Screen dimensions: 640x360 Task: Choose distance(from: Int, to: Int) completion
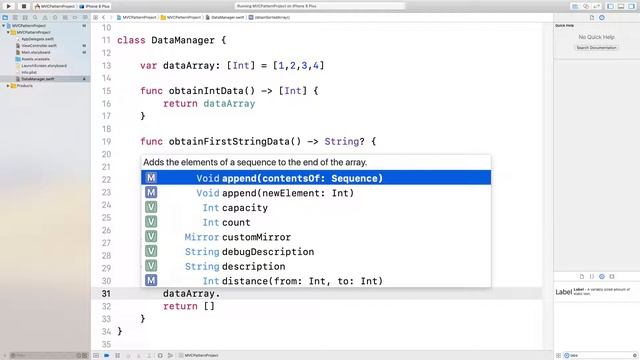click(316, 280)
